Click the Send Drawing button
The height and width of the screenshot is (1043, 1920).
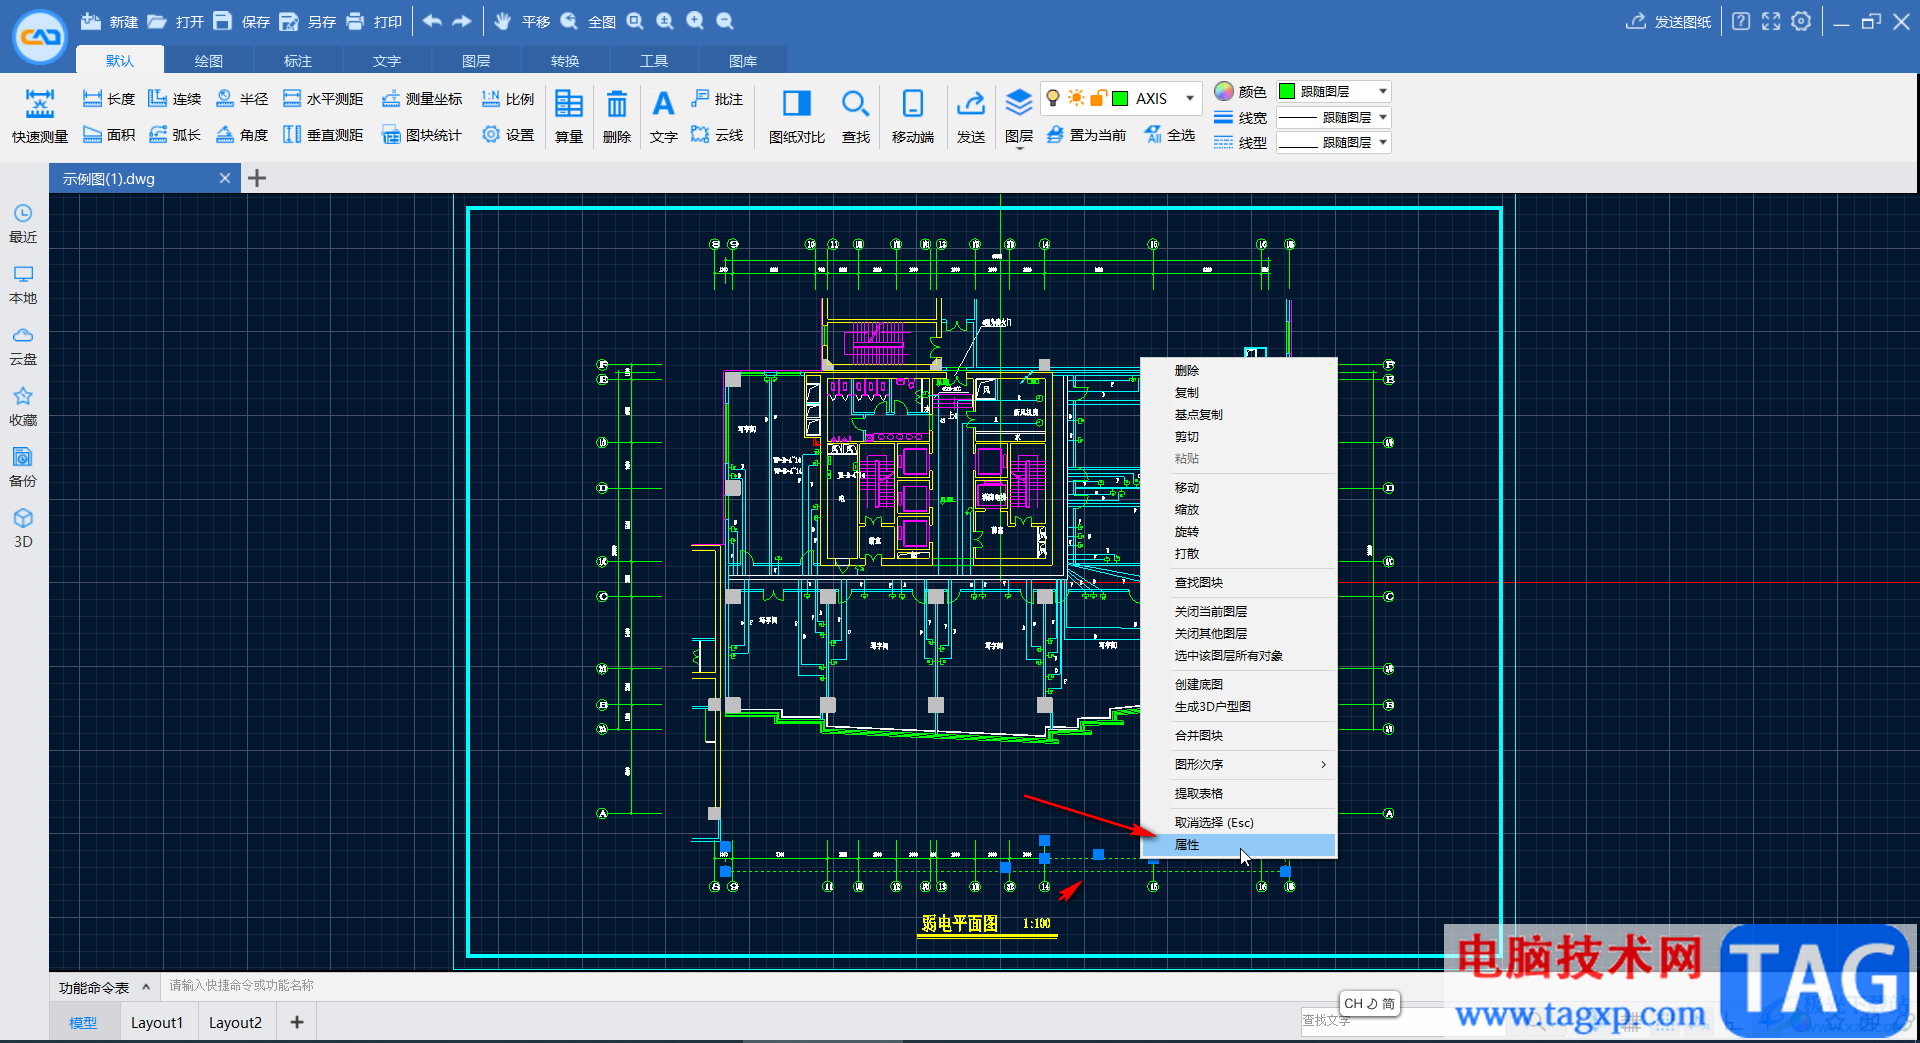click(x=1669, y=21)
